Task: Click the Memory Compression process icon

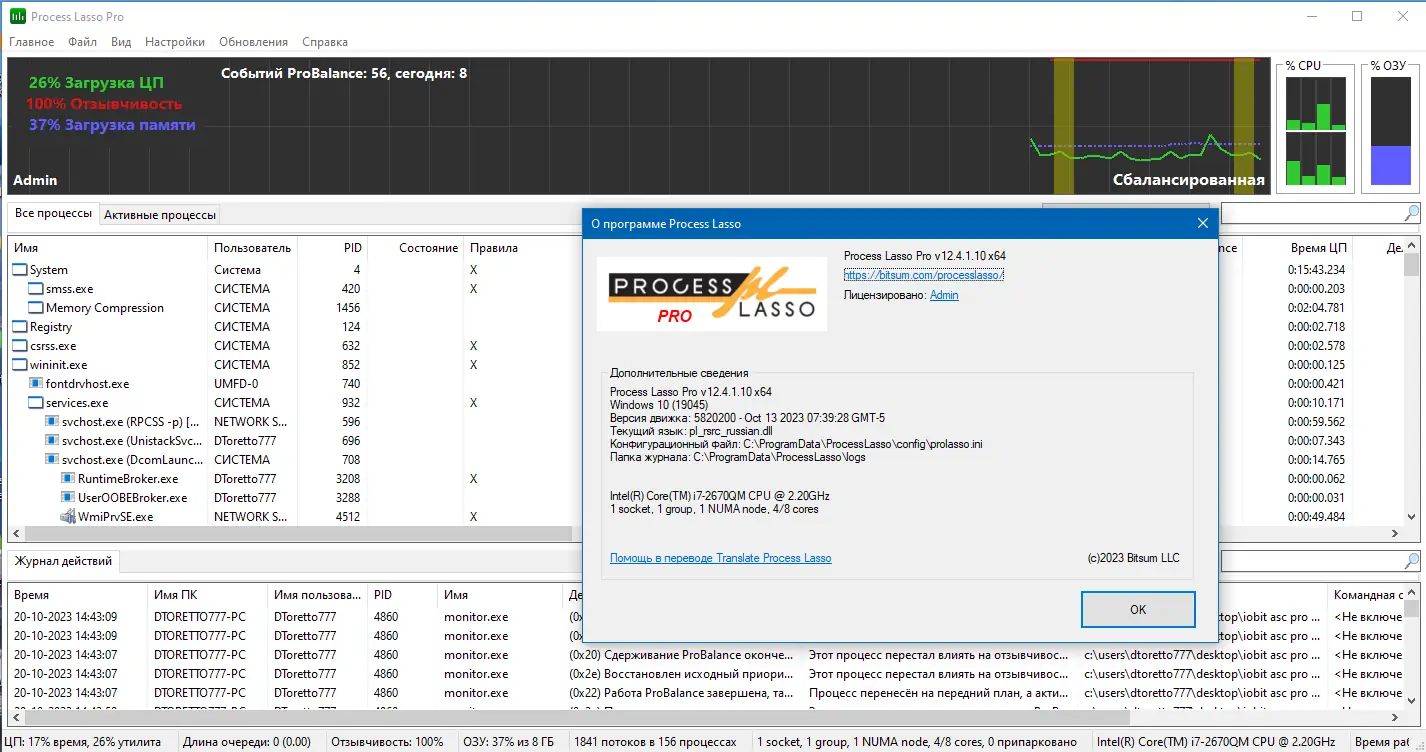Action: point(36,308)
